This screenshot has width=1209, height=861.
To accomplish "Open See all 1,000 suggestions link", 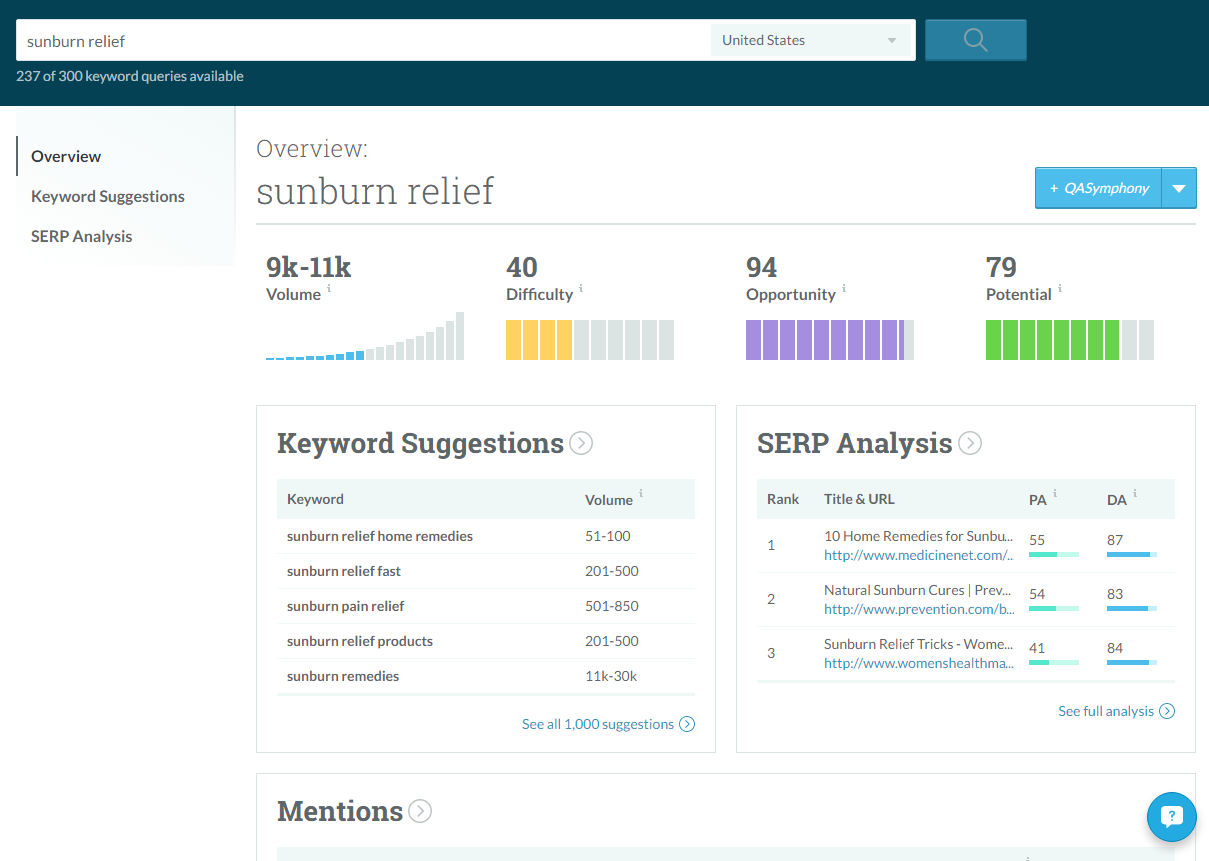I will point(600,723).
